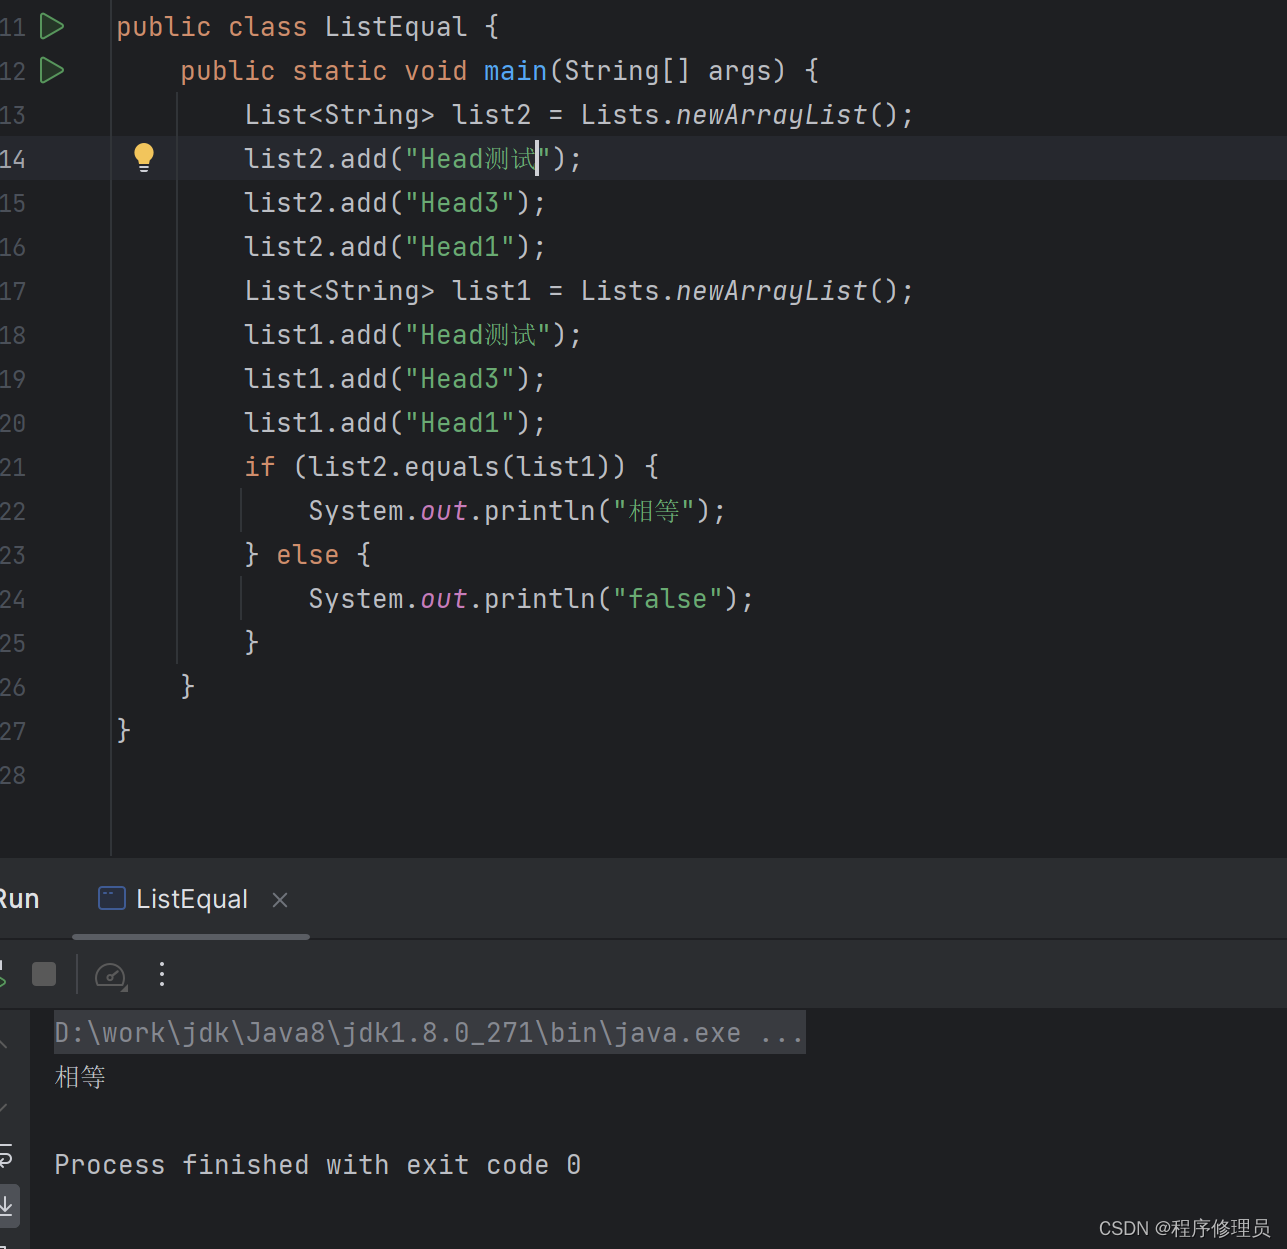This screenshot has width=1287, height=1249.
Task: Click the if (list2.equals(list1)) condition
Action: (452, 467)
